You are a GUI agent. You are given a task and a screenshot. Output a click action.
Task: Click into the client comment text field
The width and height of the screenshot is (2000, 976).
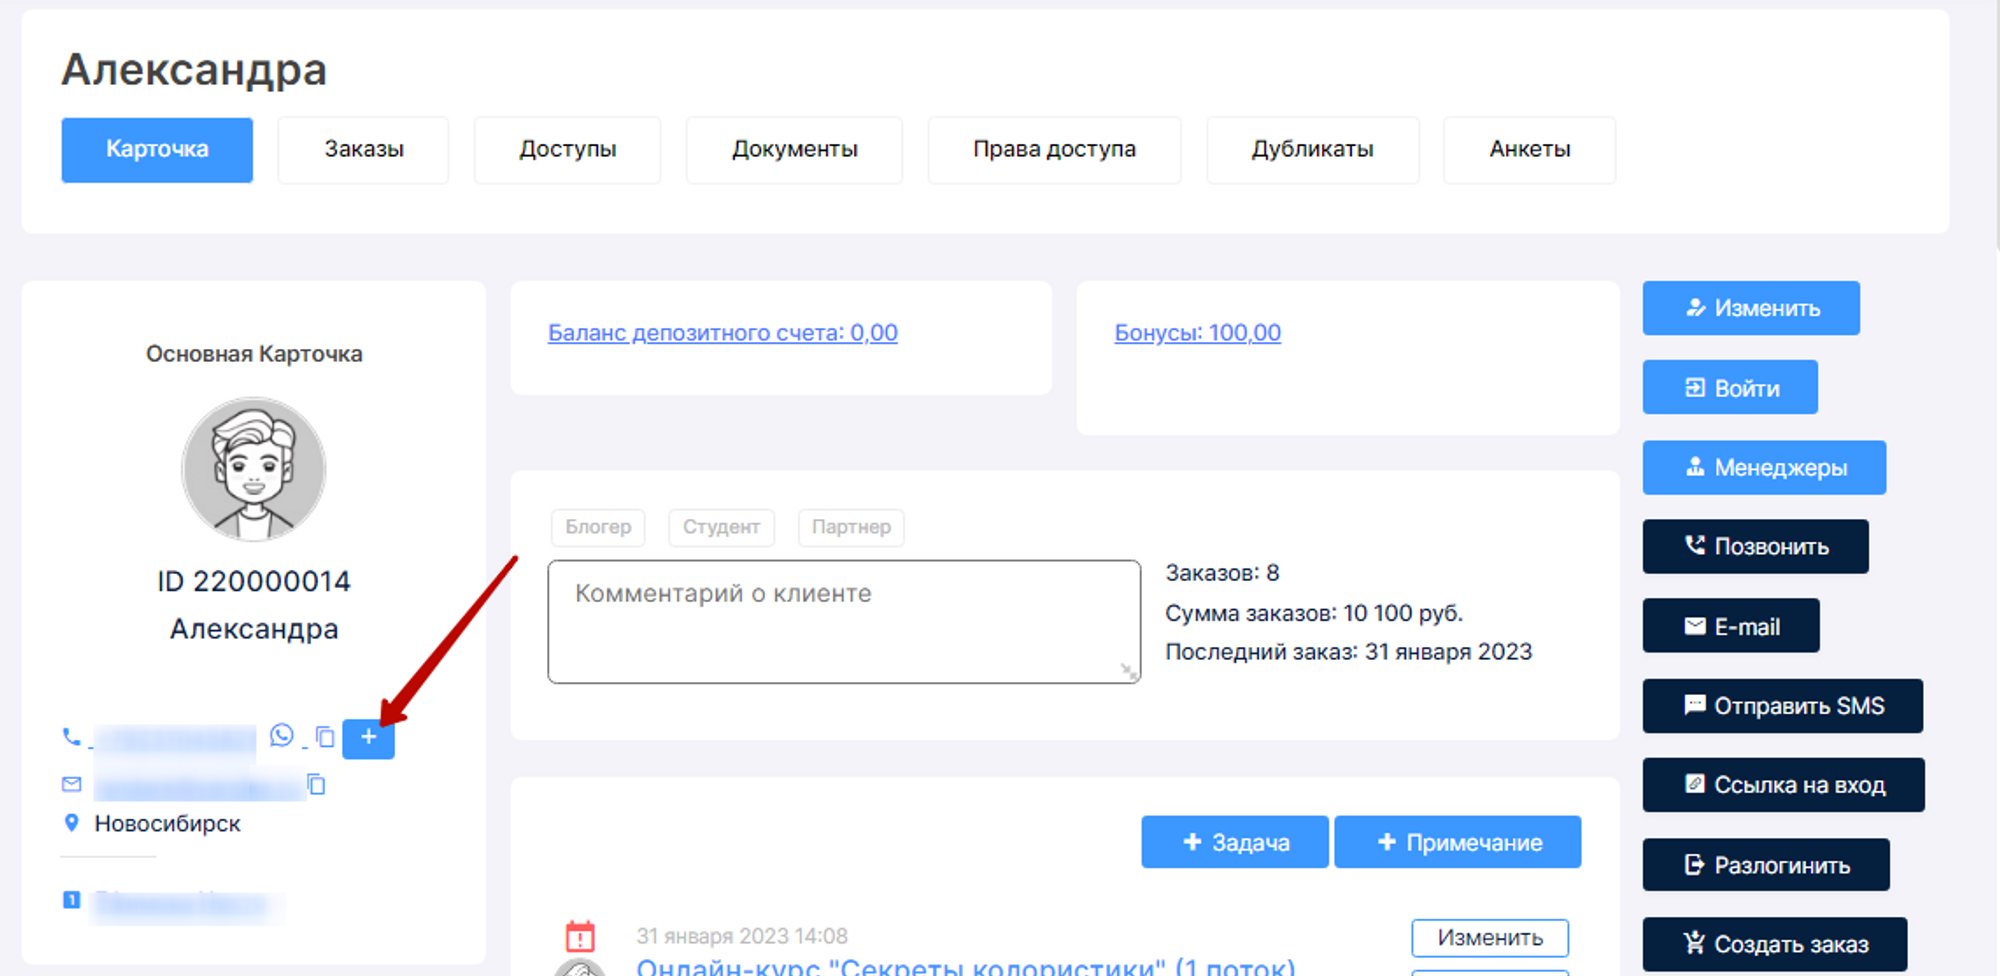point(843,622)
